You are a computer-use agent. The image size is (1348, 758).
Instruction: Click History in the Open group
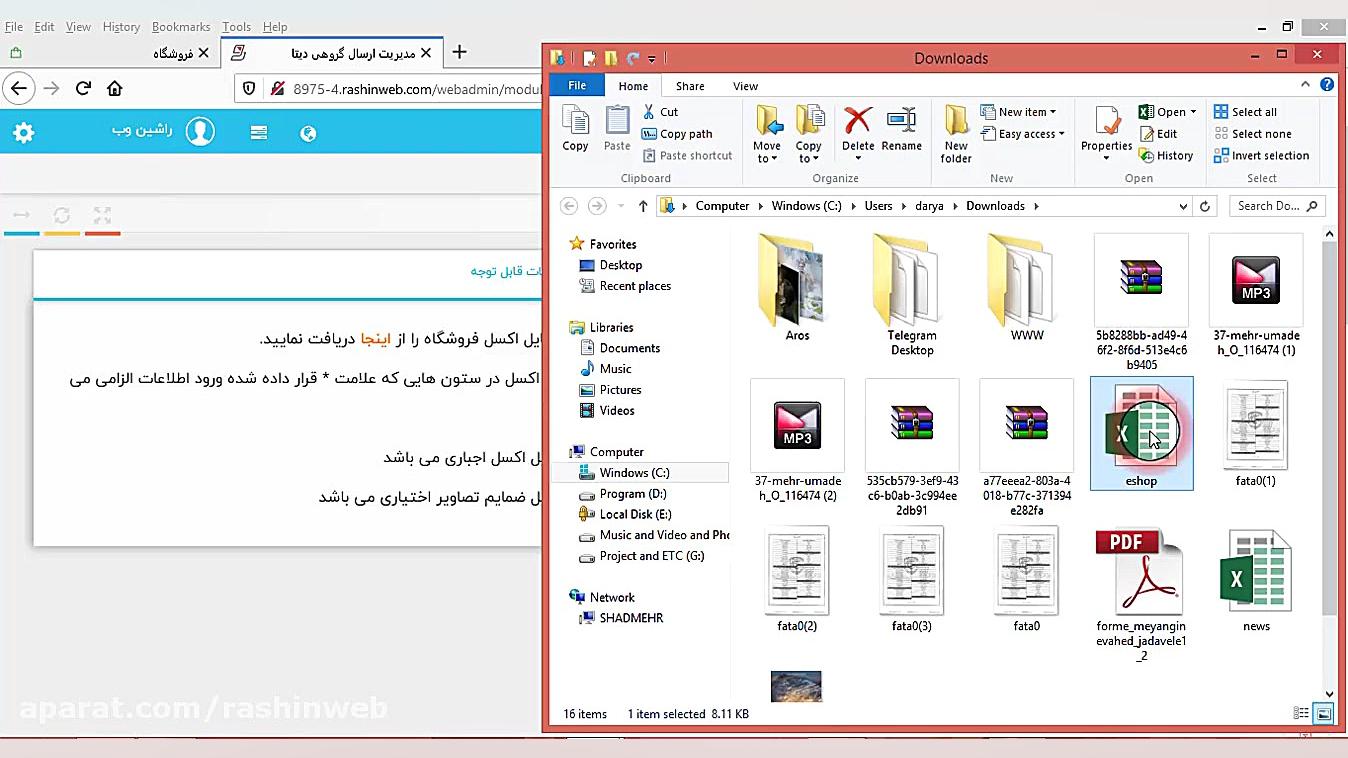coord(1166,156)
